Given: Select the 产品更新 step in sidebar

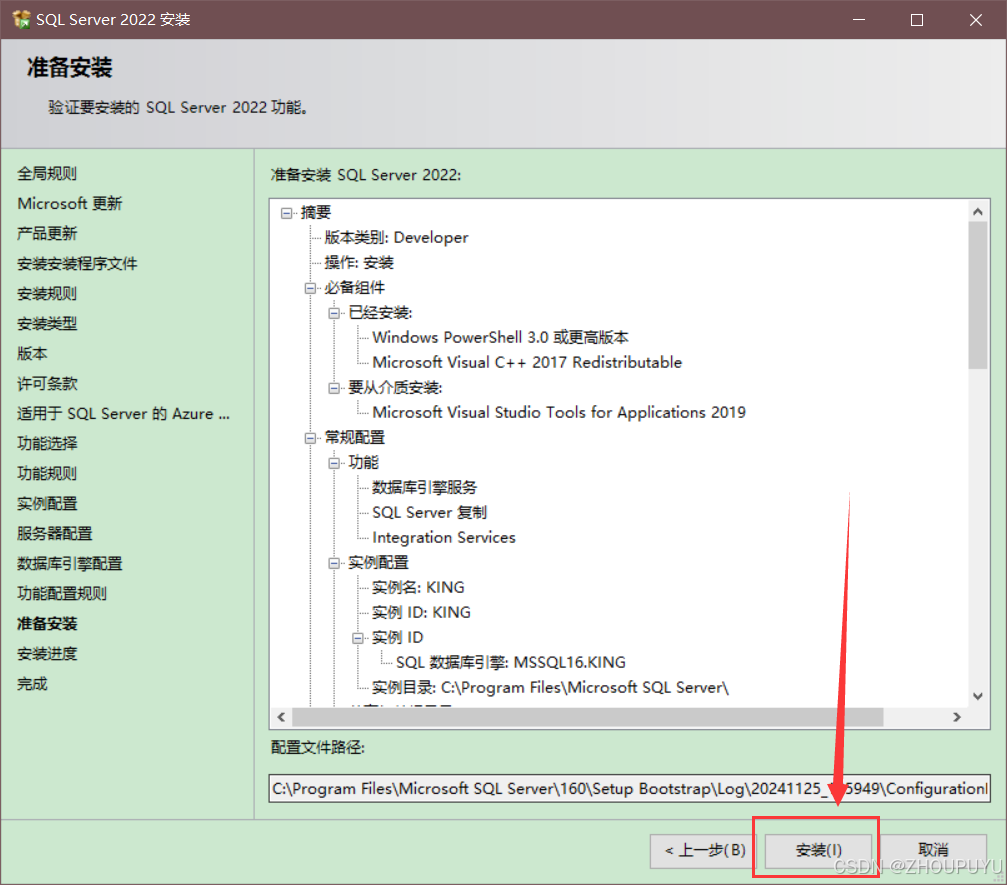Looking at the screenshot, I should coord(47,234).
